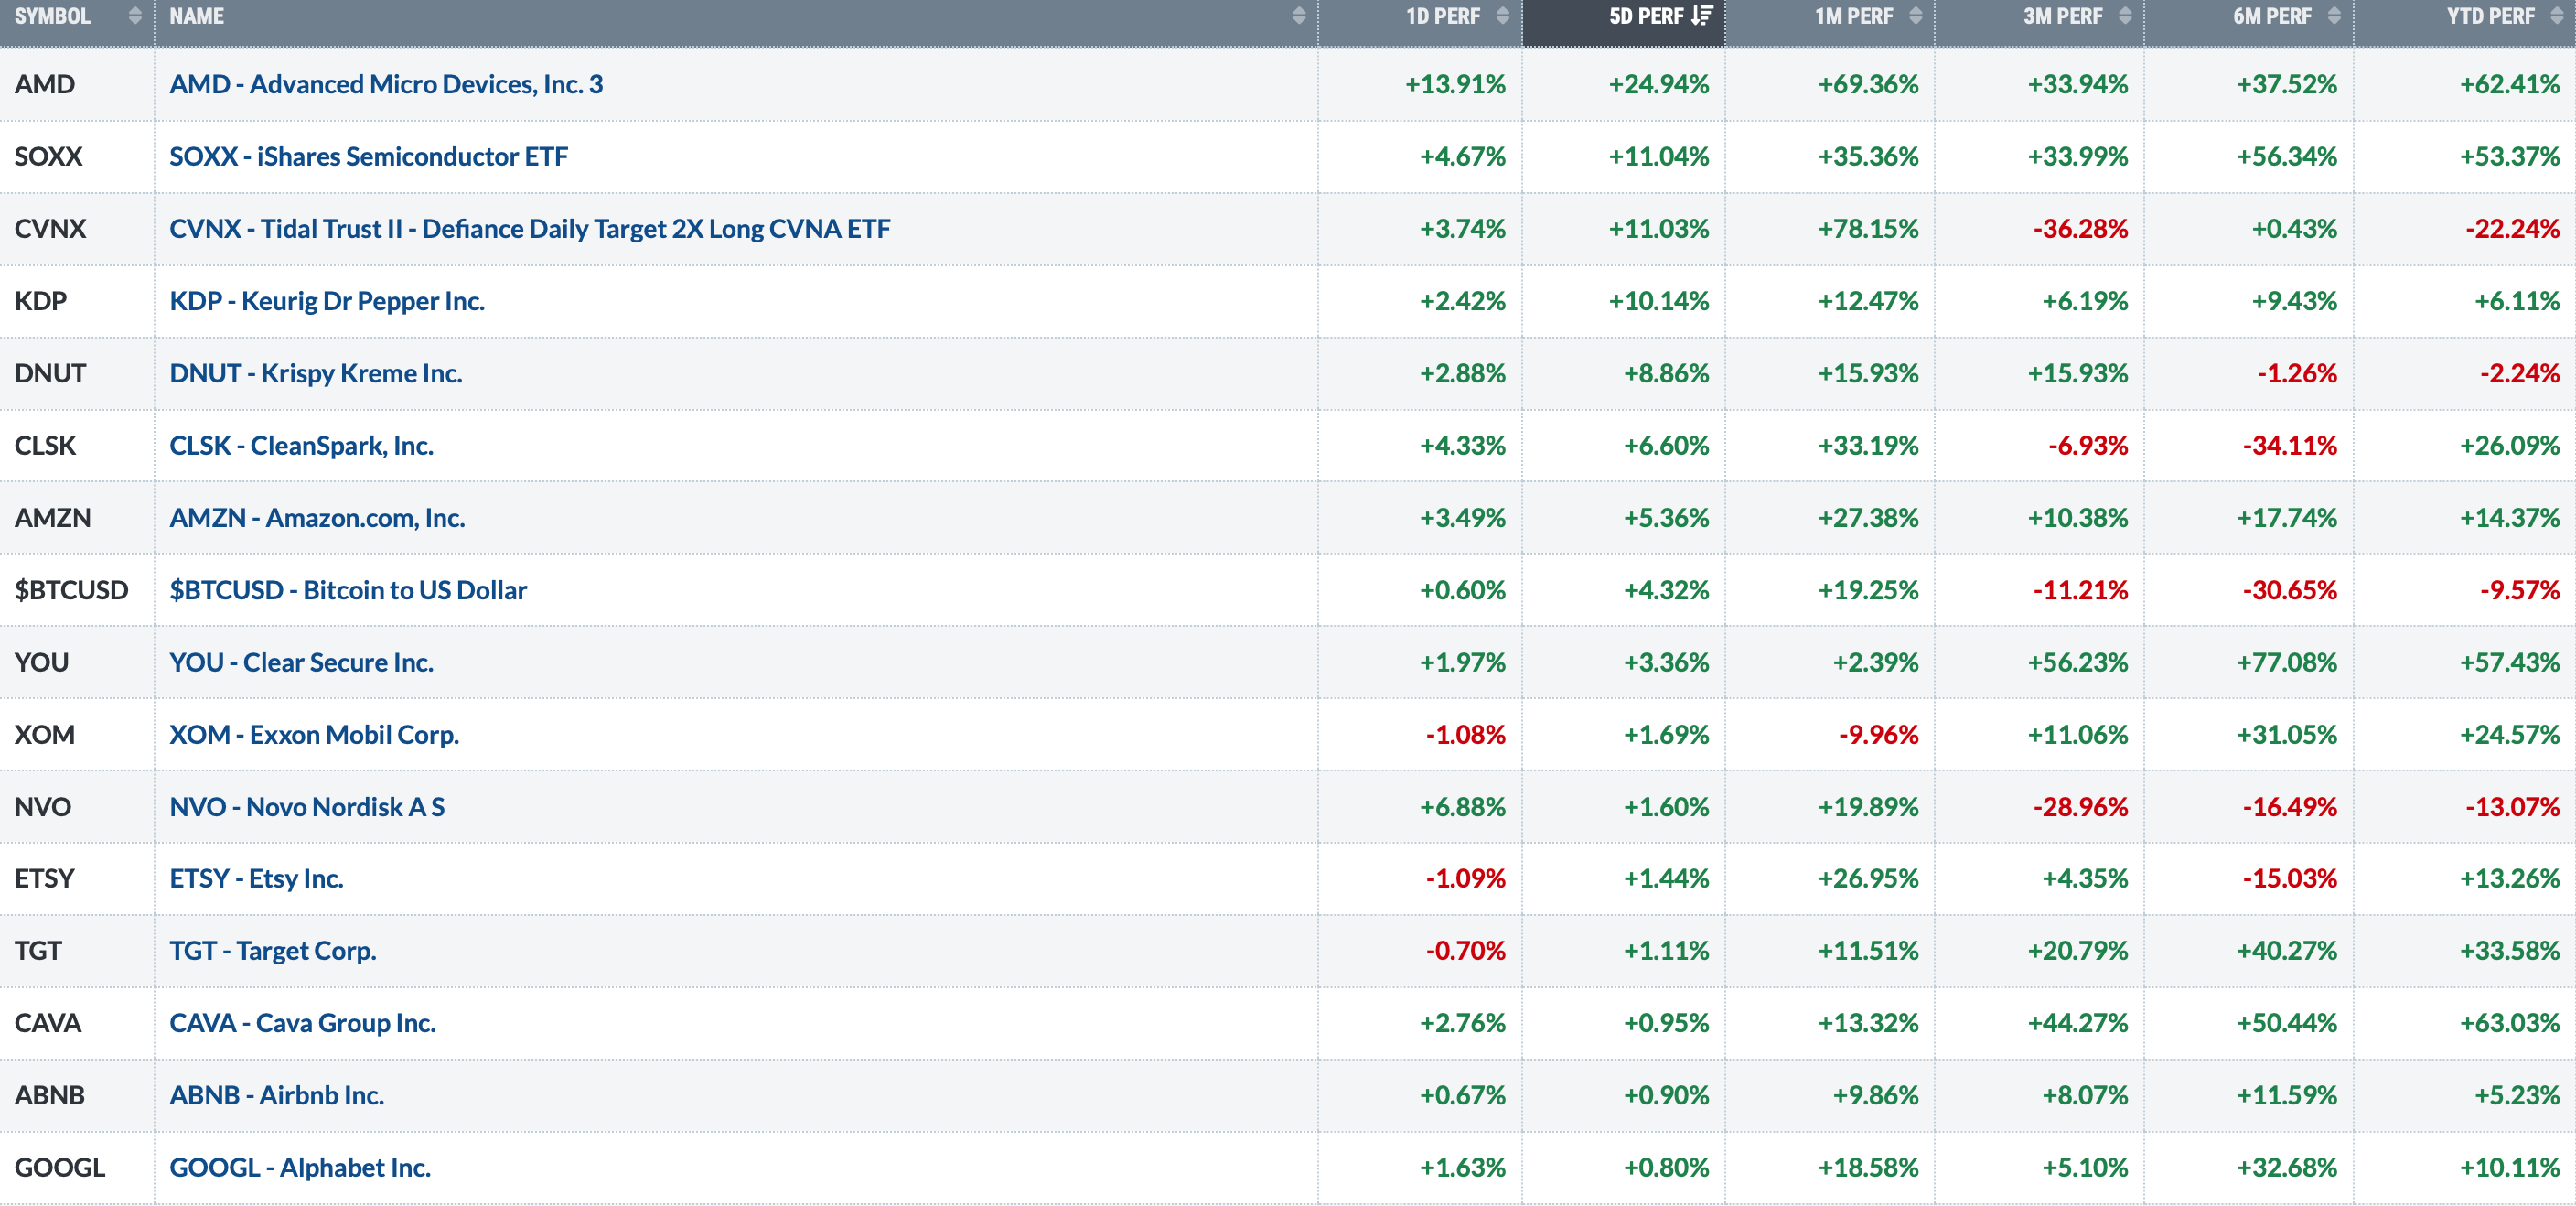Image resolution: width=2576 pixels, height=1206 pixels.
Task: Click the SYMBOL column header label
Action: click(52, 16)
